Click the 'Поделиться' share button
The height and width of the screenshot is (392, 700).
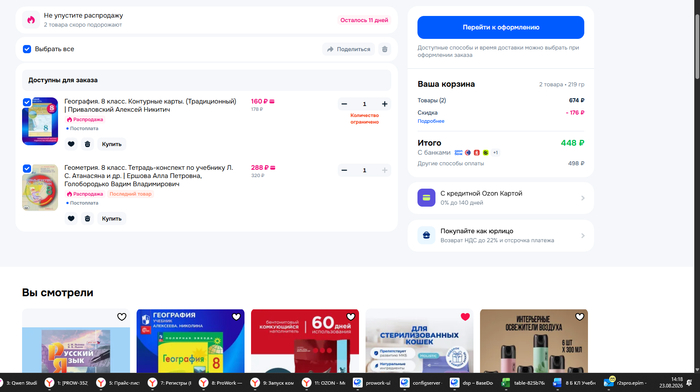click(x=348, y=49)
